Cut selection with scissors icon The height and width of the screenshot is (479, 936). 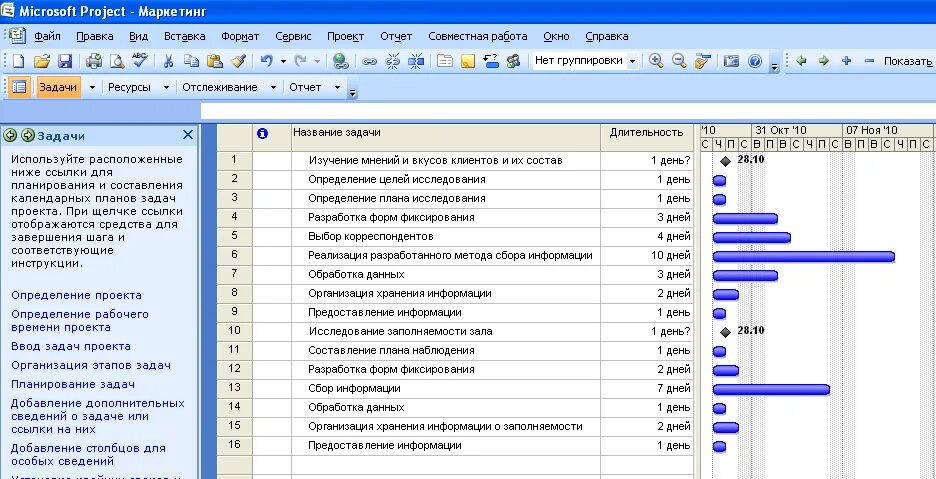point(168,61)
